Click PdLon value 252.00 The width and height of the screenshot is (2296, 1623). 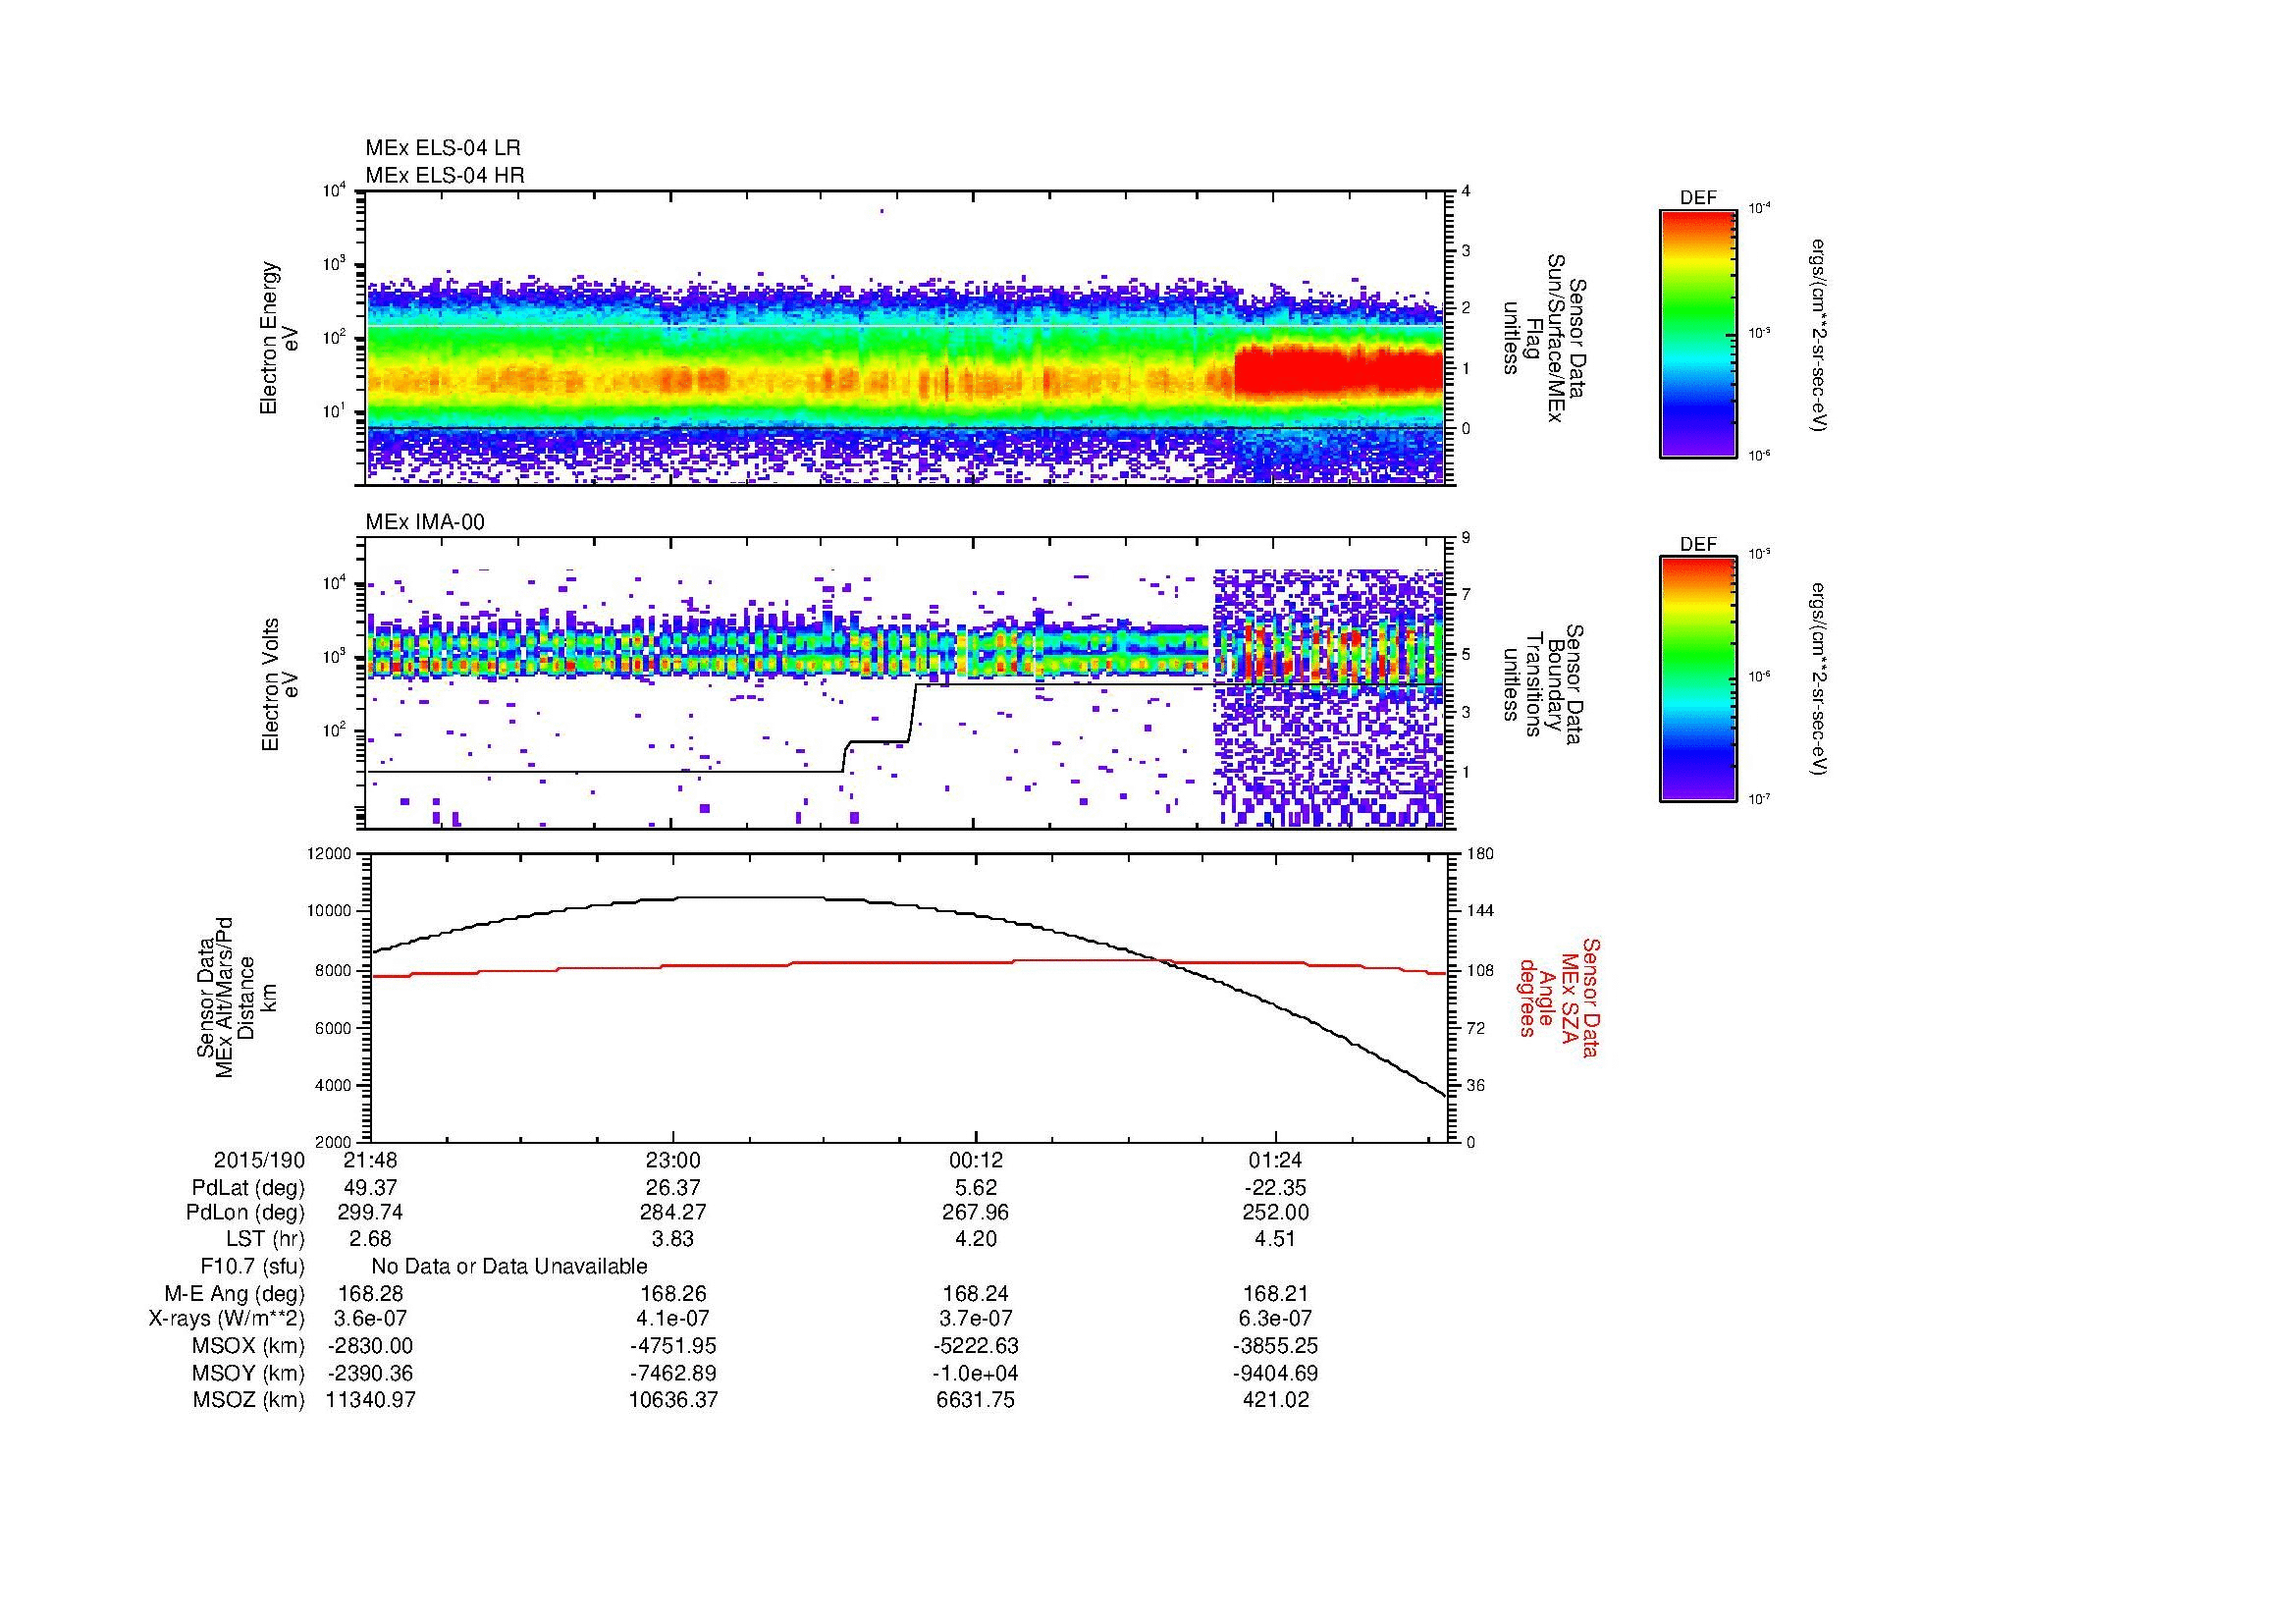coord(1277,1213)
